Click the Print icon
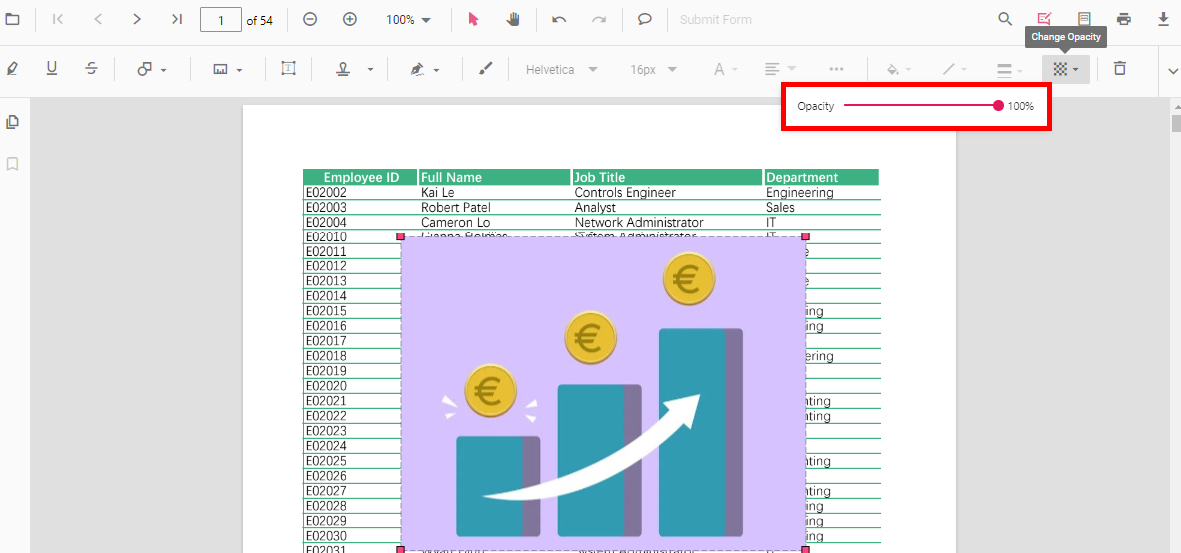The width and height of the screenshot is (1181, 553). 1124,19
